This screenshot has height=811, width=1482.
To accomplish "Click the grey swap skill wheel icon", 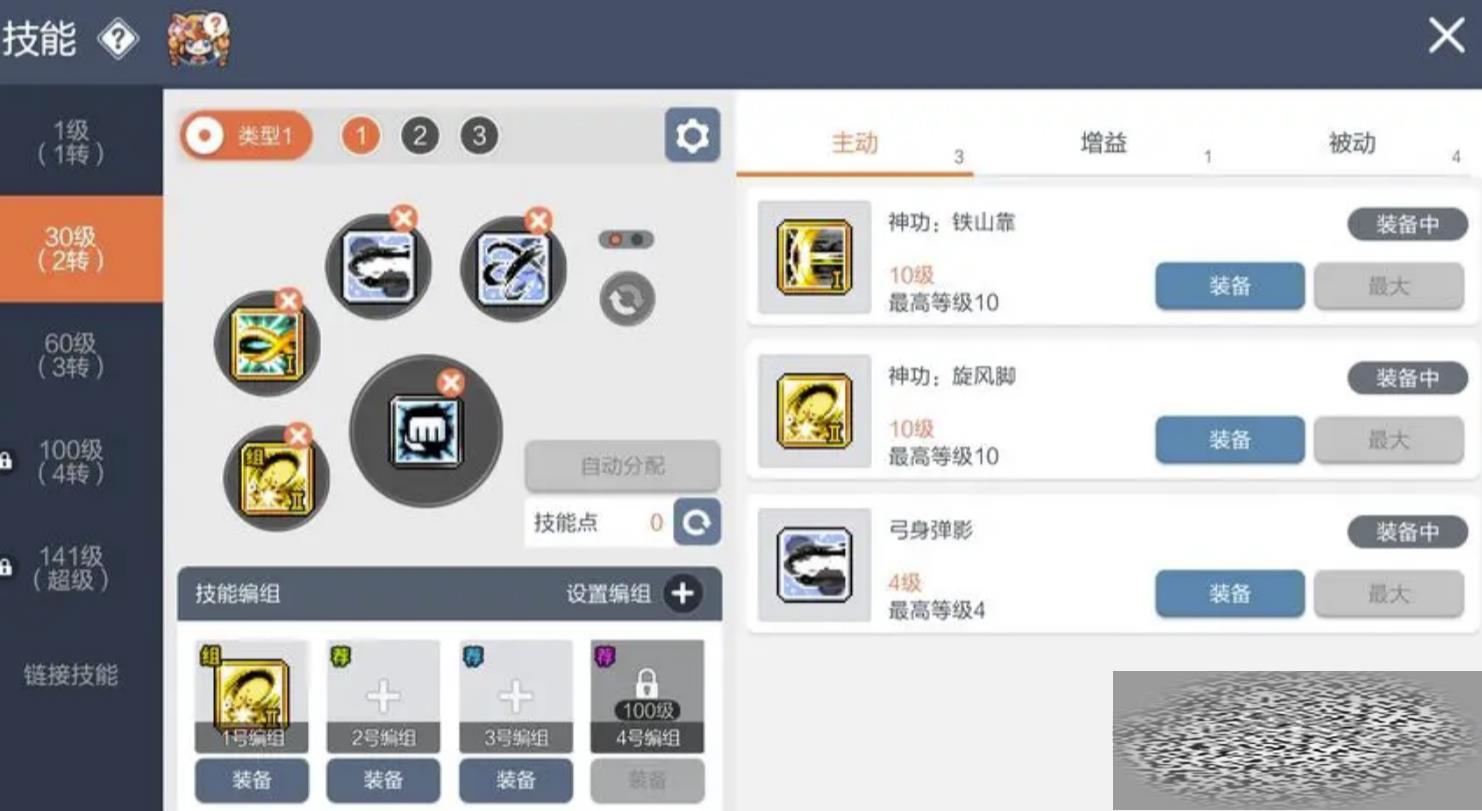I will click(627, 298).
